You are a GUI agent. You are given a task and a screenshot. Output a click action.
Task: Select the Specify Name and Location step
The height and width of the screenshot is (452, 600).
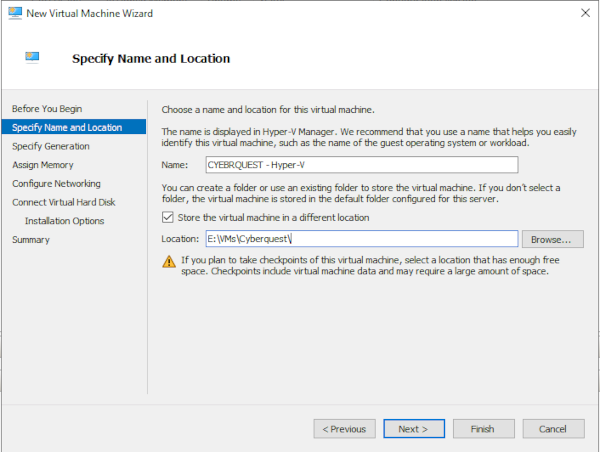click(67, 127)
